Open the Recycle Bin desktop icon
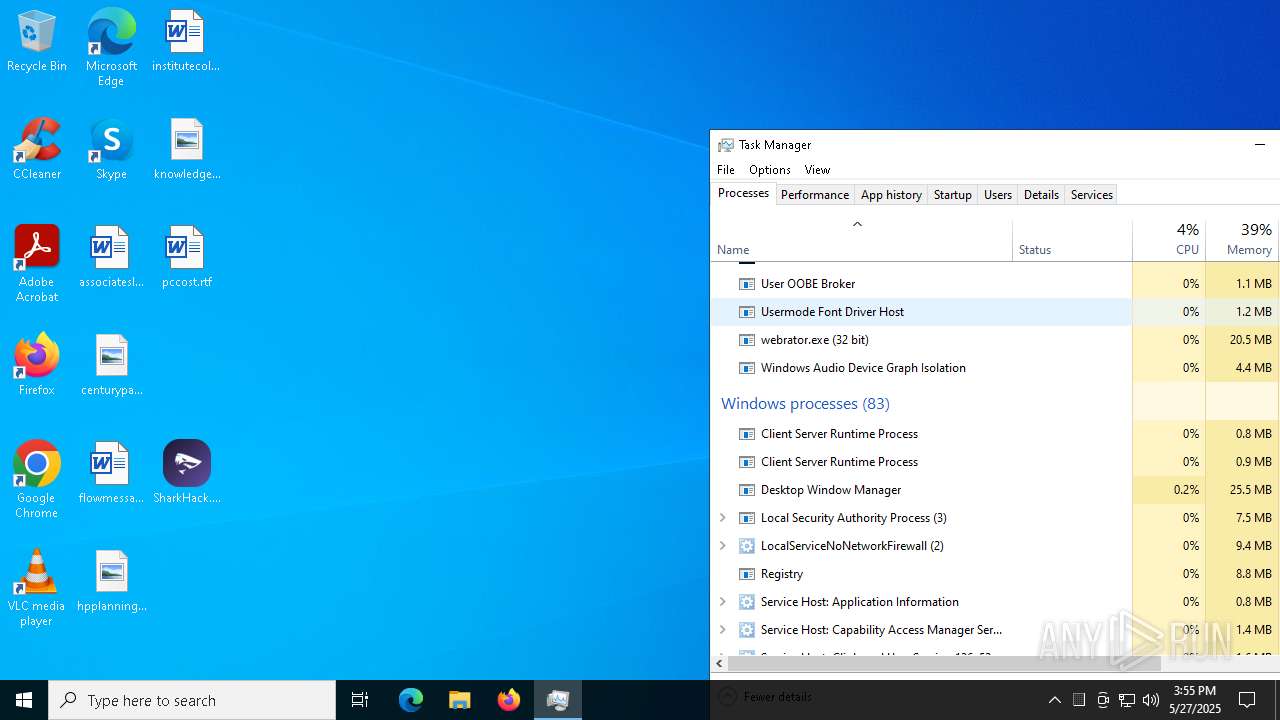 [x=37, y=42]
